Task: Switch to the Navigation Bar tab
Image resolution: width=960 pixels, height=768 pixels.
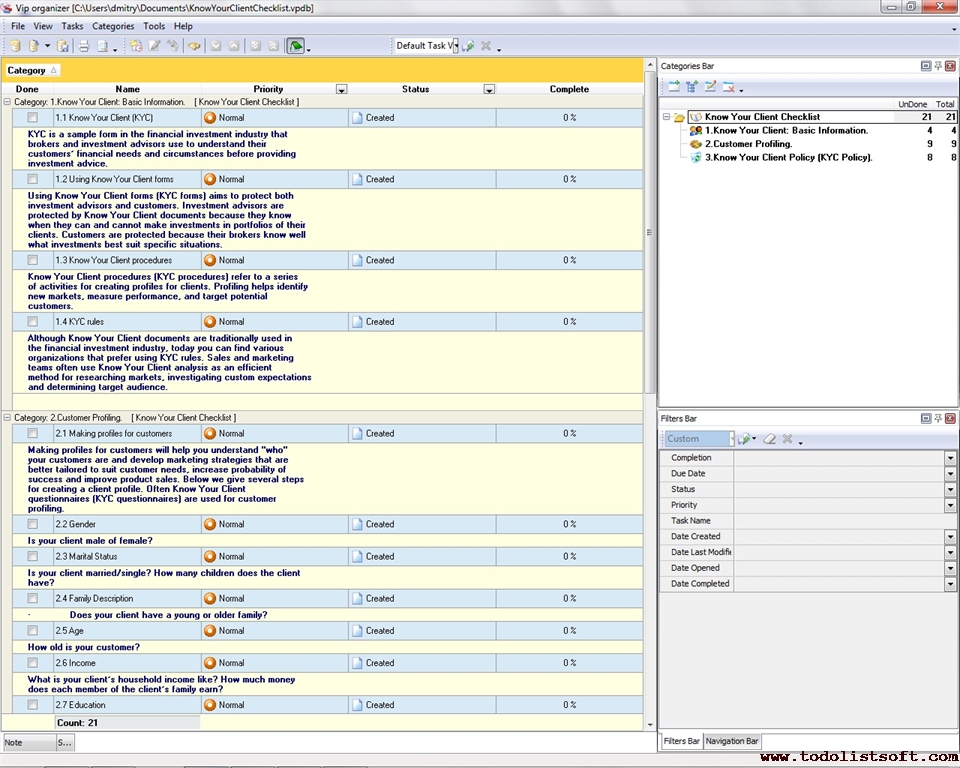Action: [x=732, y=741]
